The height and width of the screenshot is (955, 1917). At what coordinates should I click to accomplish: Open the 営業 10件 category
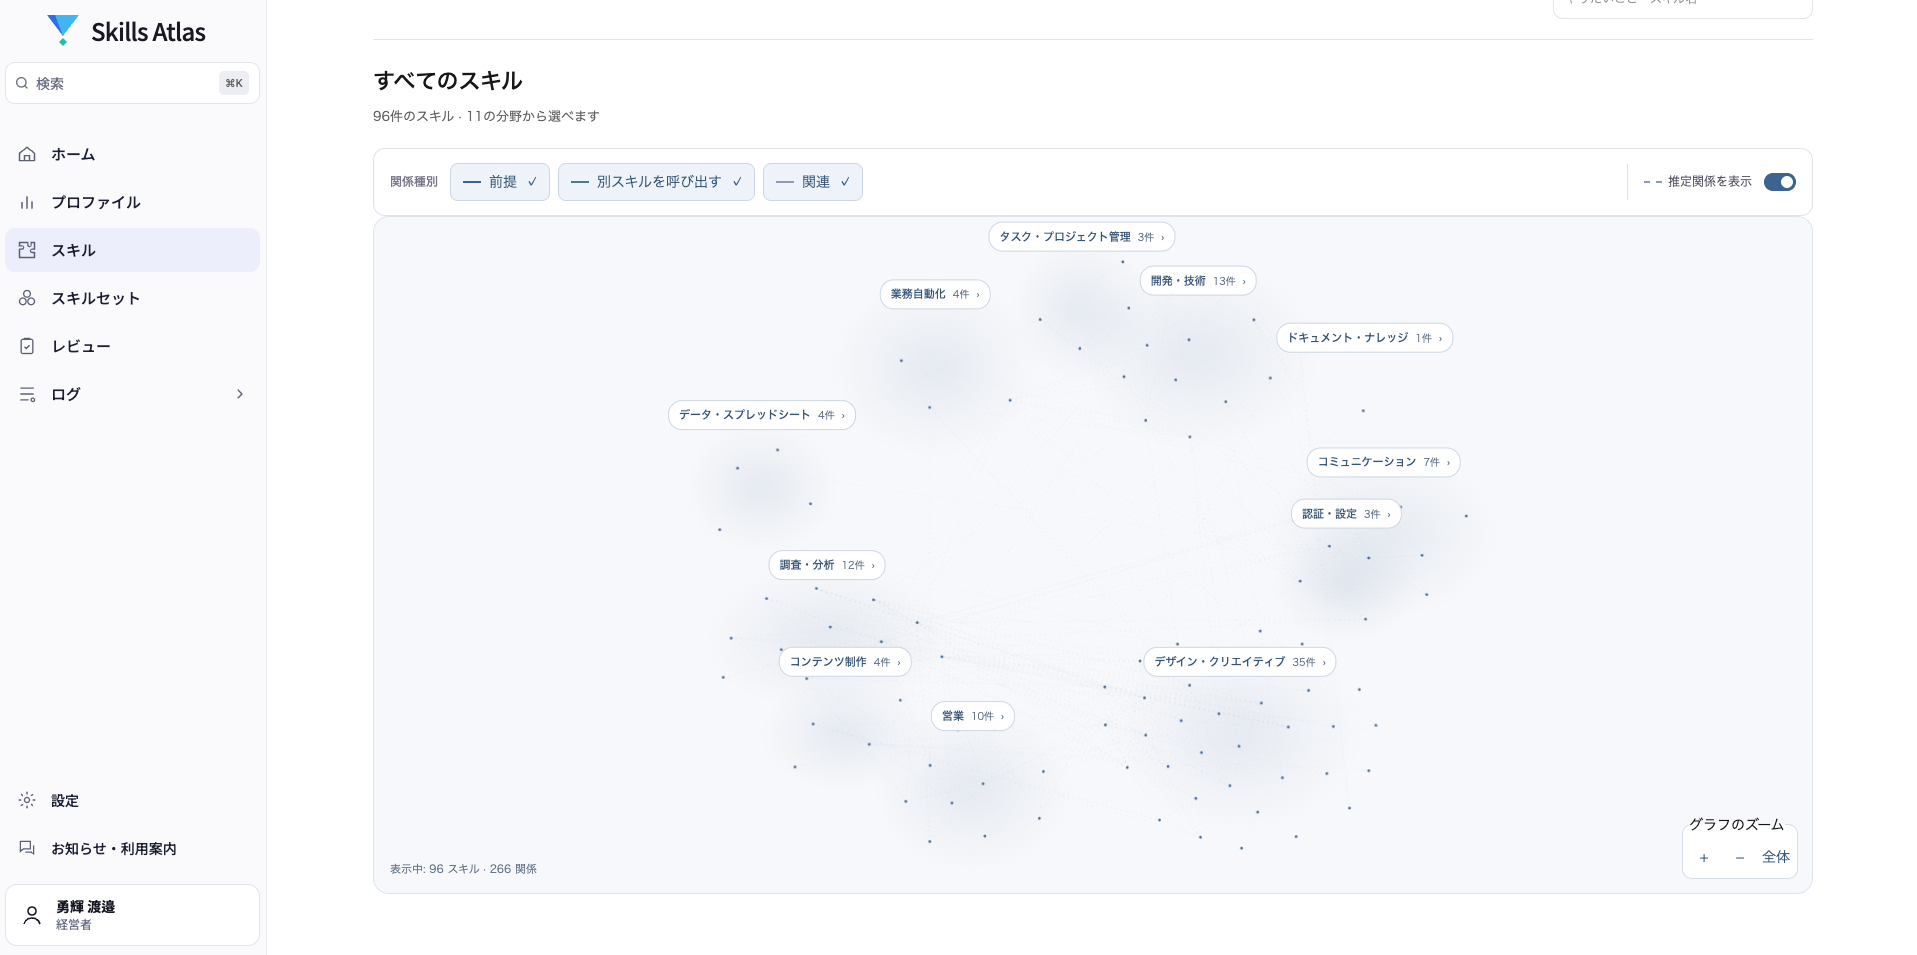(973, 716)
